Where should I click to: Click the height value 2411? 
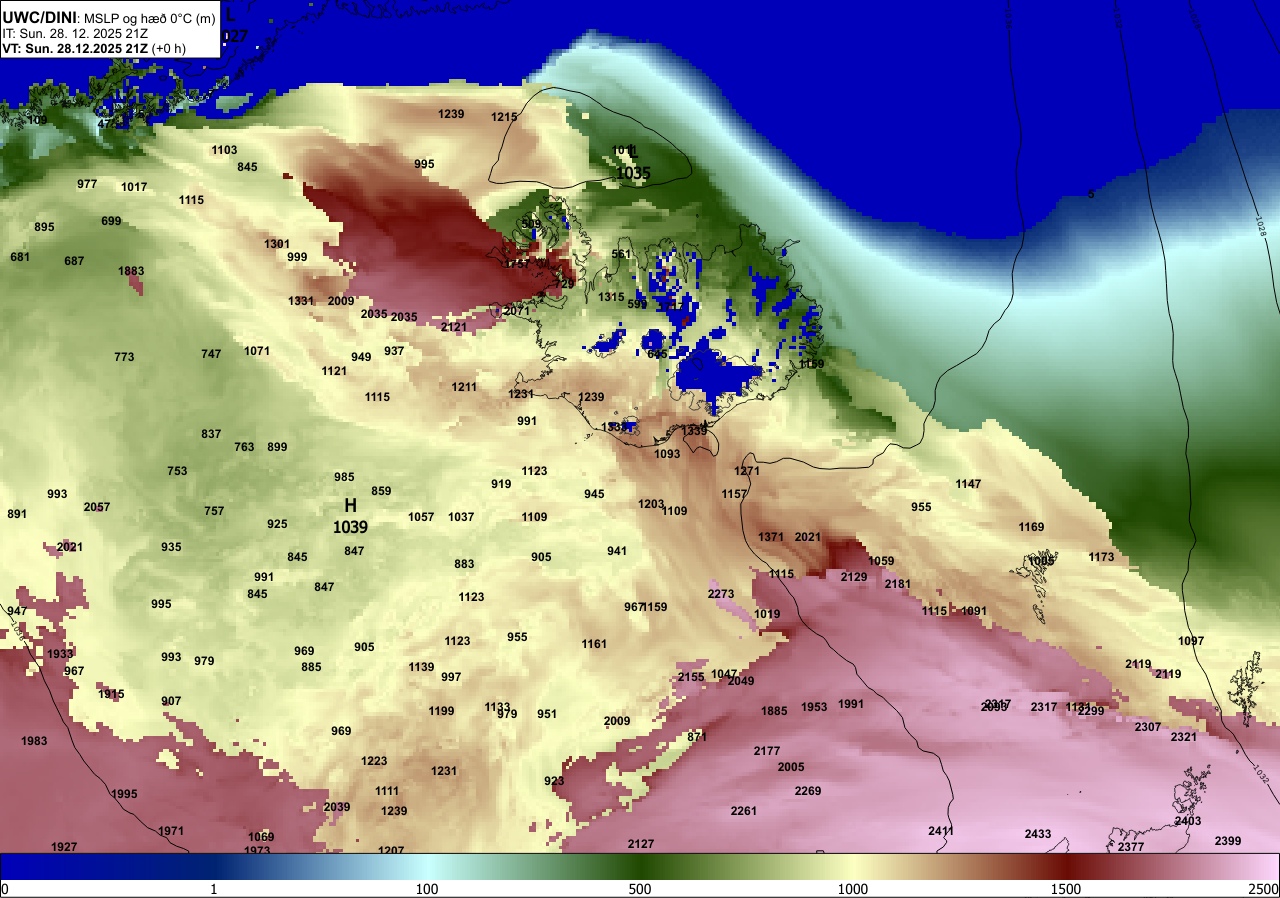click(941, 831)
